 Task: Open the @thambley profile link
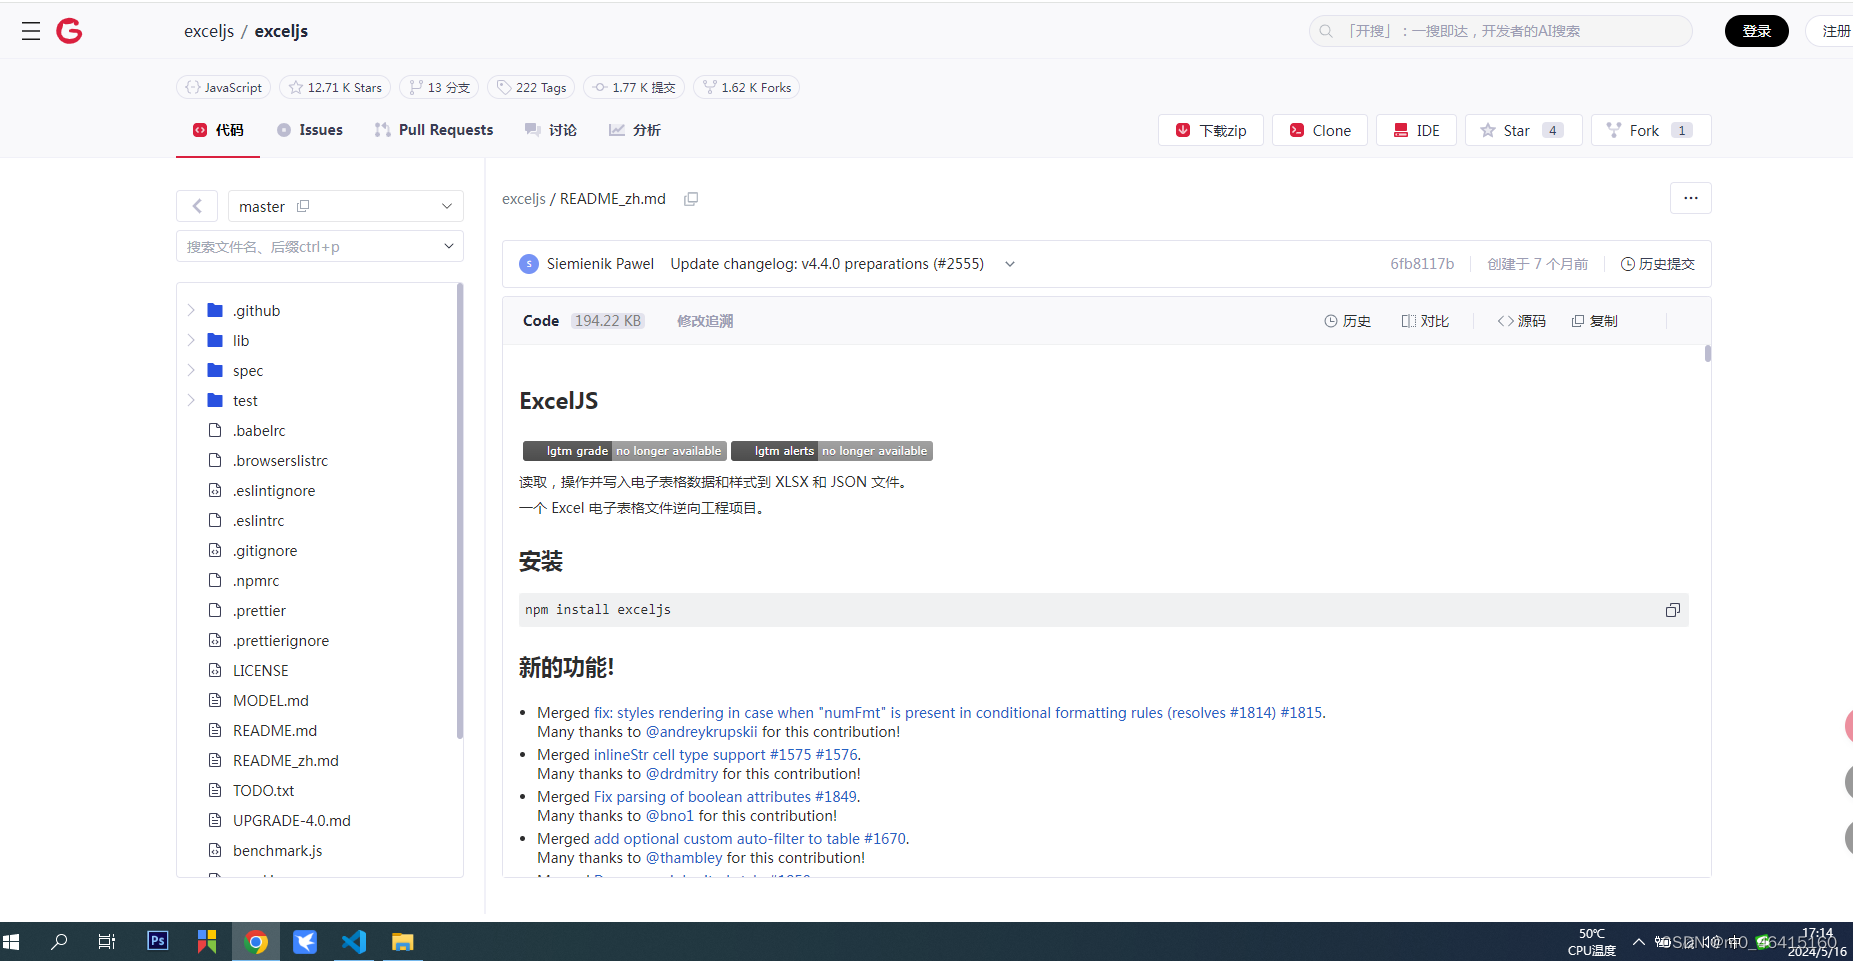(684, 858)
